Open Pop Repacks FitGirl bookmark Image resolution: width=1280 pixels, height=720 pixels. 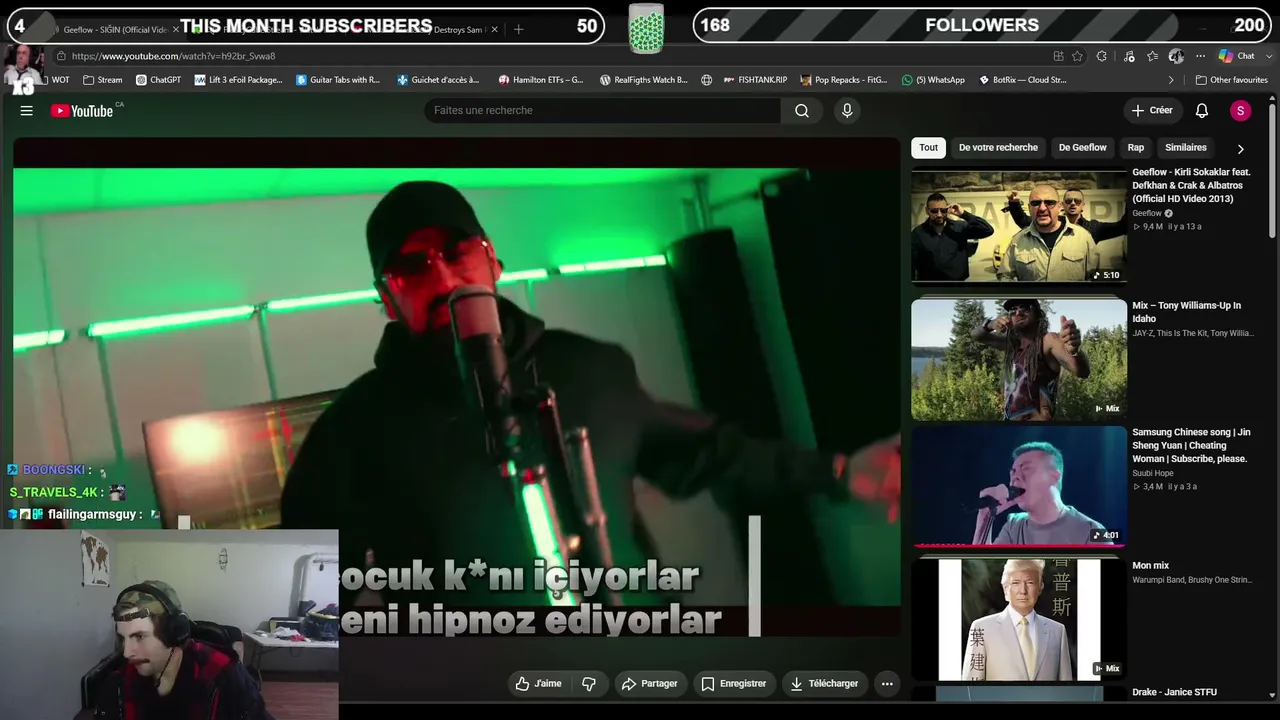[843, 80]
